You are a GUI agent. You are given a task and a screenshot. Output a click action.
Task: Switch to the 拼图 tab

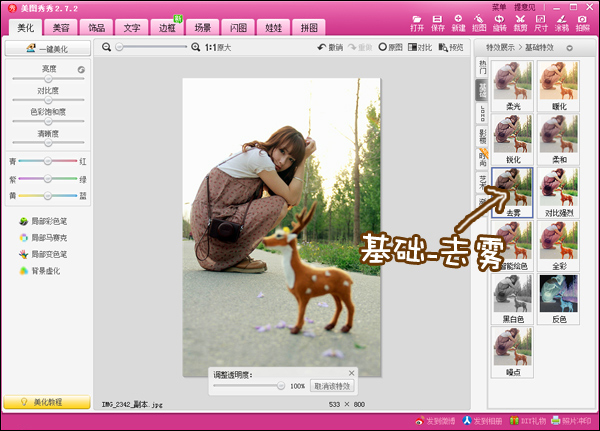[x=309, y=28]
